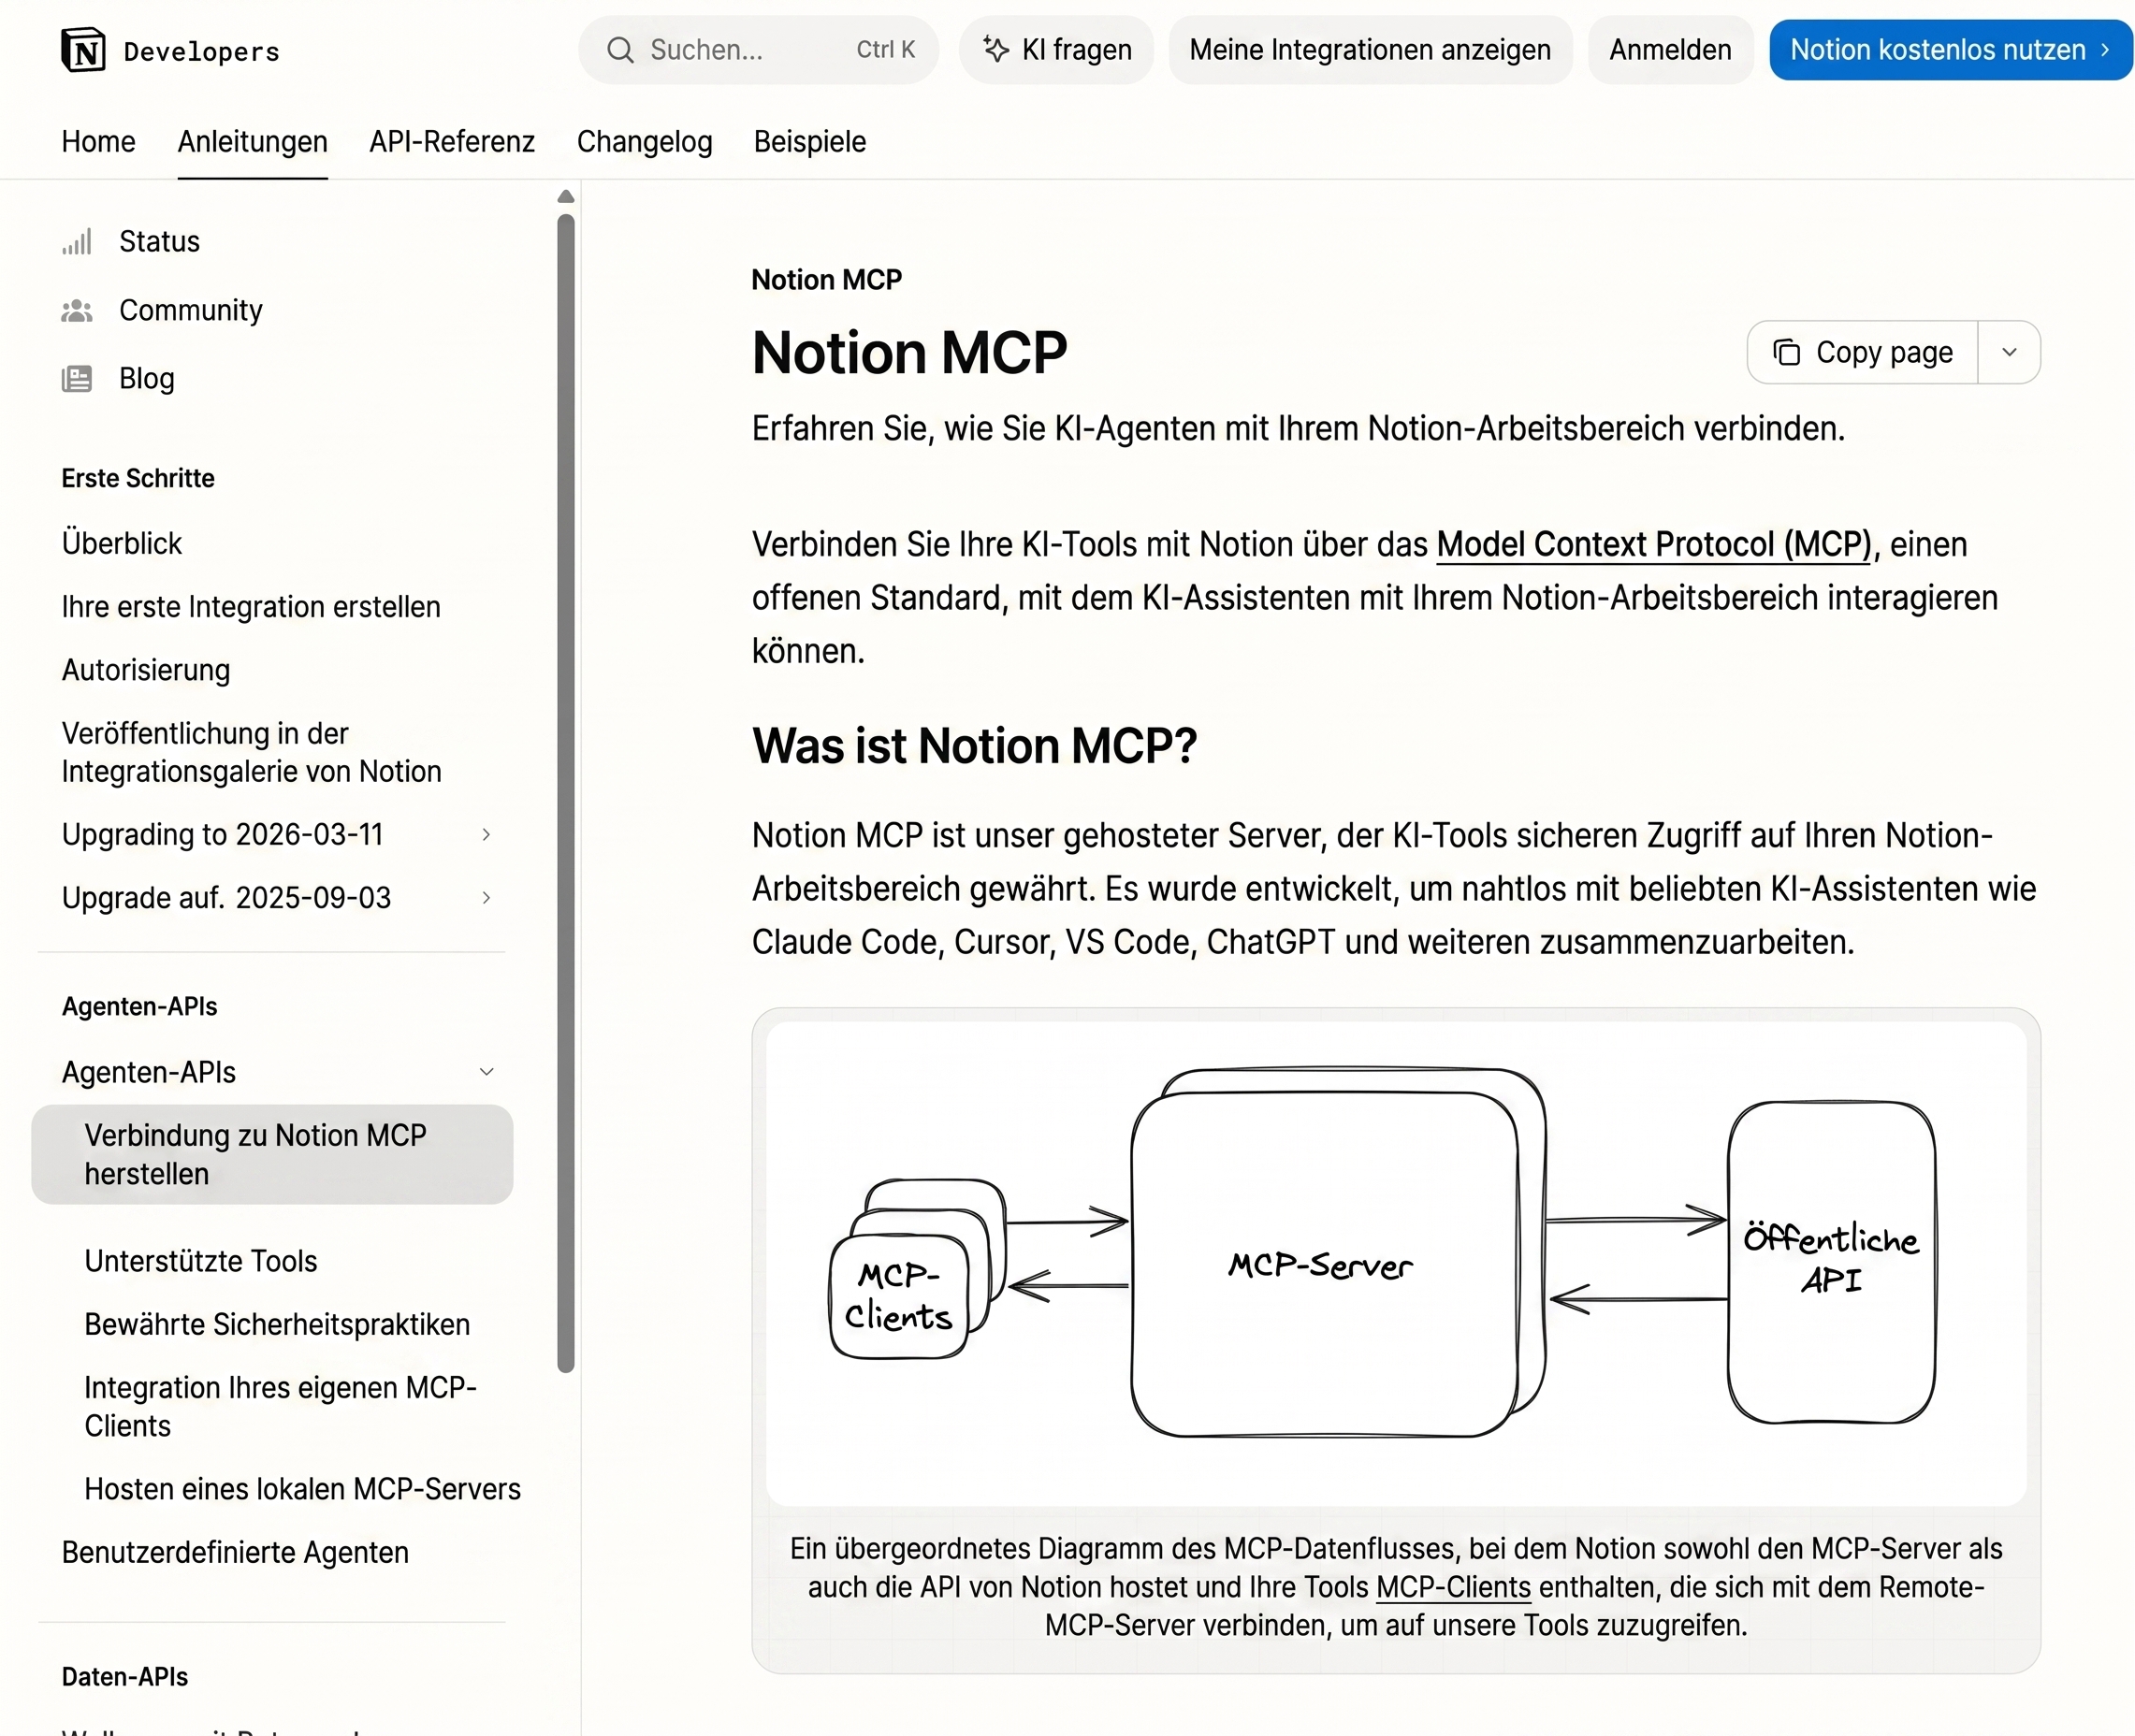Click the sparkle icon in KI fragen
The image size is (2135, 1736).
(x=996, y=49)
